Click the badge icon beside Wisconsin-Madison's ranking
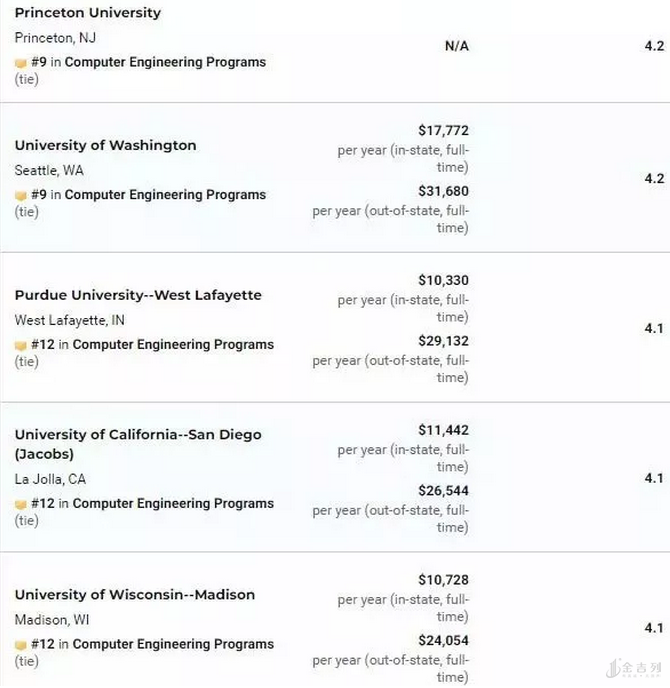The height and width of the screenshot is (688, 670). coord(20,645)
